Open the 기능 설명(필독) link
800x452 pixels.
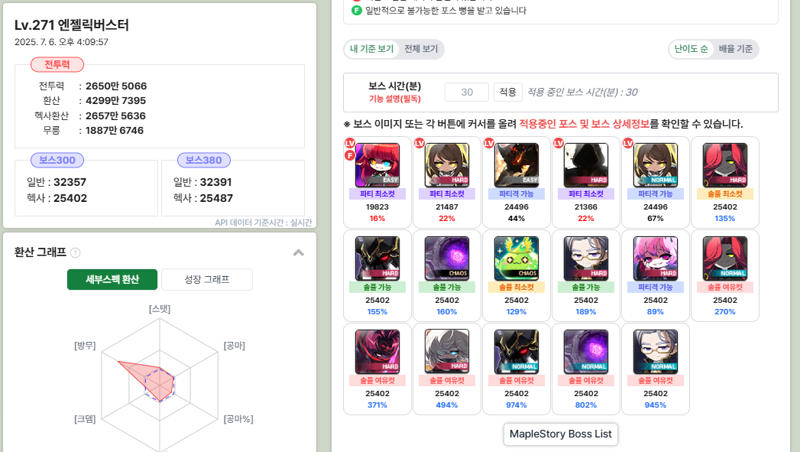[395, 99]
